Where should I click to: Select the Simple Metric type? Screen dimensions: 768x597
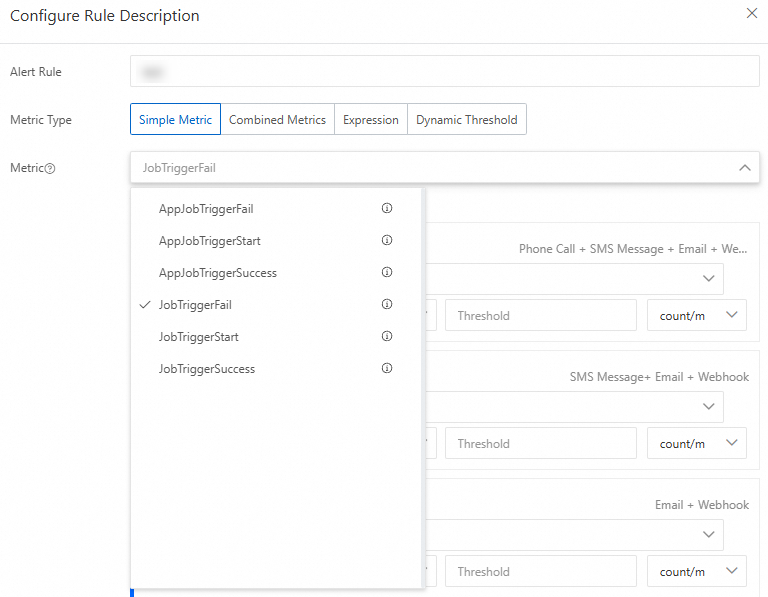[175, 120]
